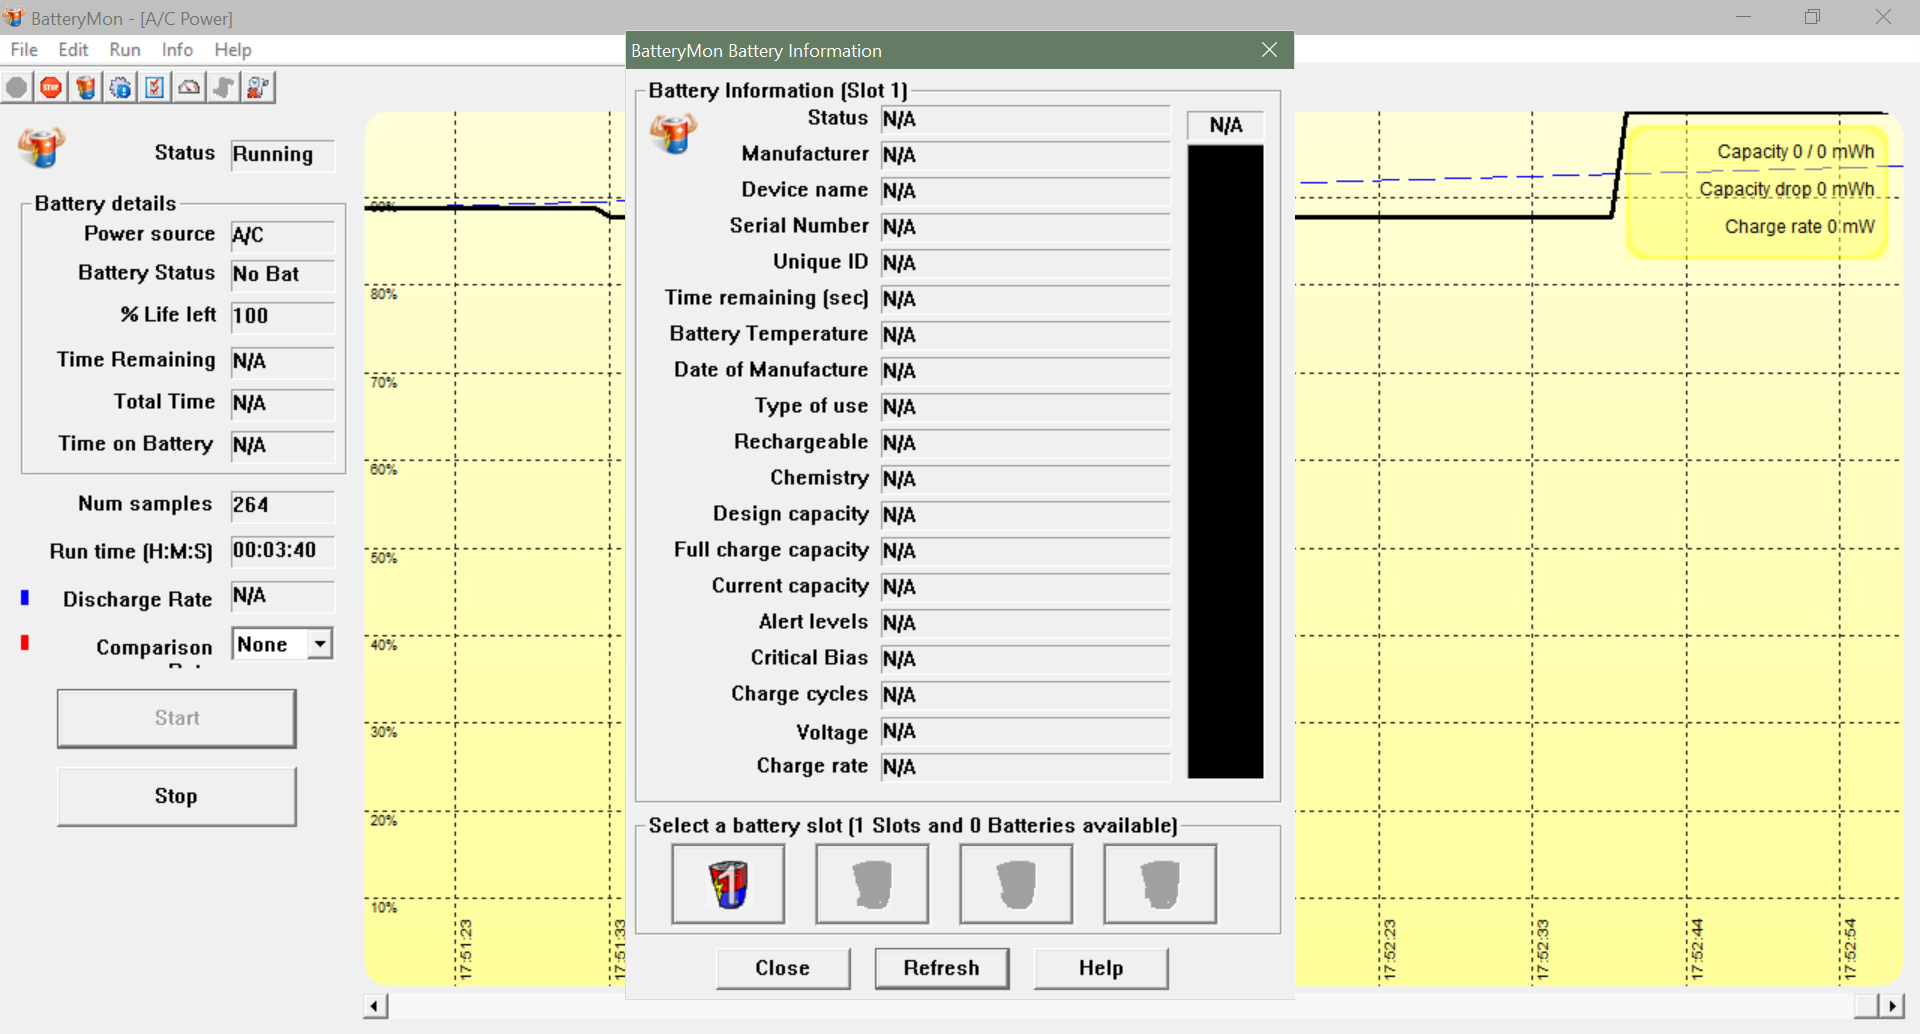Click the Design capacity N/A field

click(x=1025, y=515)
